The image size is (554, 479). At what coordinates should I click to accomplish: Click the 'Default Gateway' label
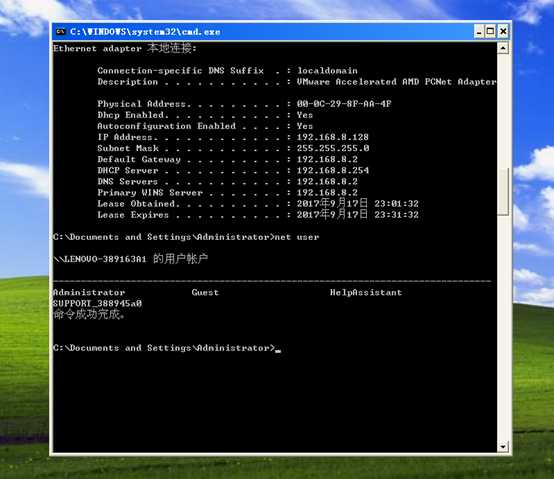pyautogui.click(x=139, y=159)
